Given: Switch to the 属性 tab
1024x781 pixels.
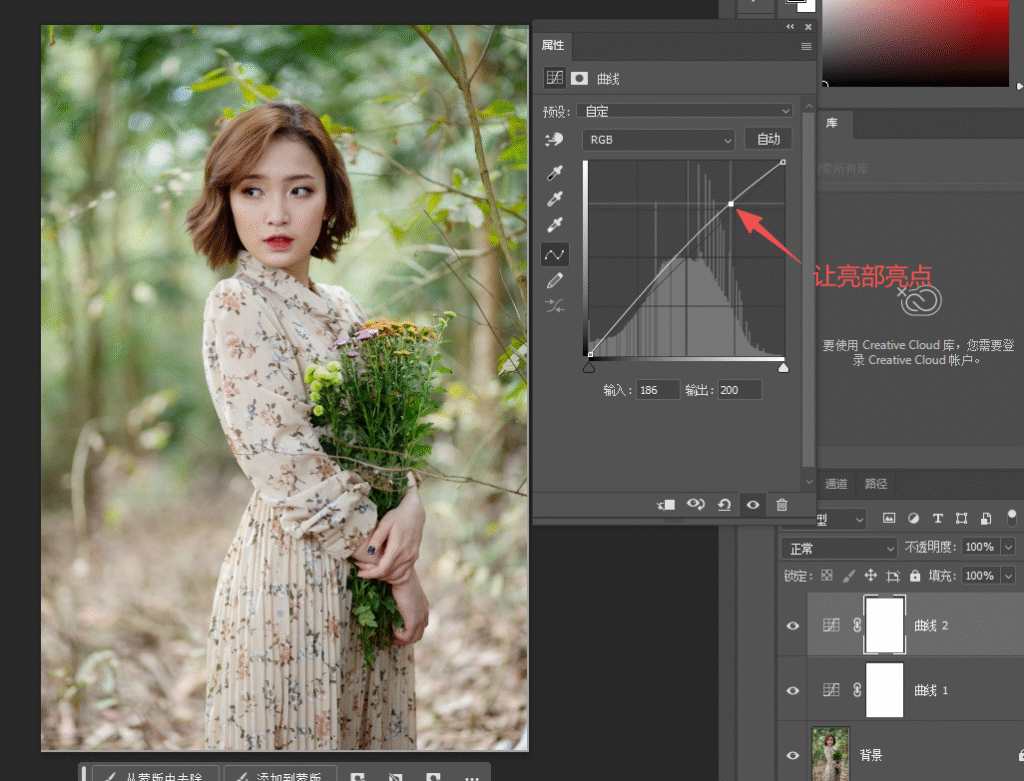Looking at the screenshot, I should click(552, 45).
